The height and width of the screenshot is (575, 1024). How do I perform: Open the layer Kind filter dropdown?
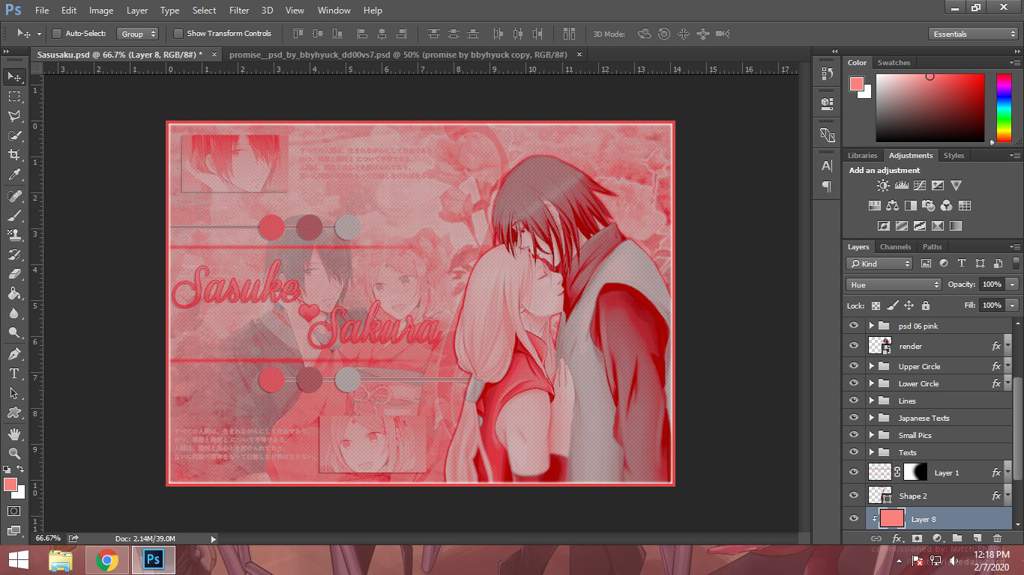(879, 263)
